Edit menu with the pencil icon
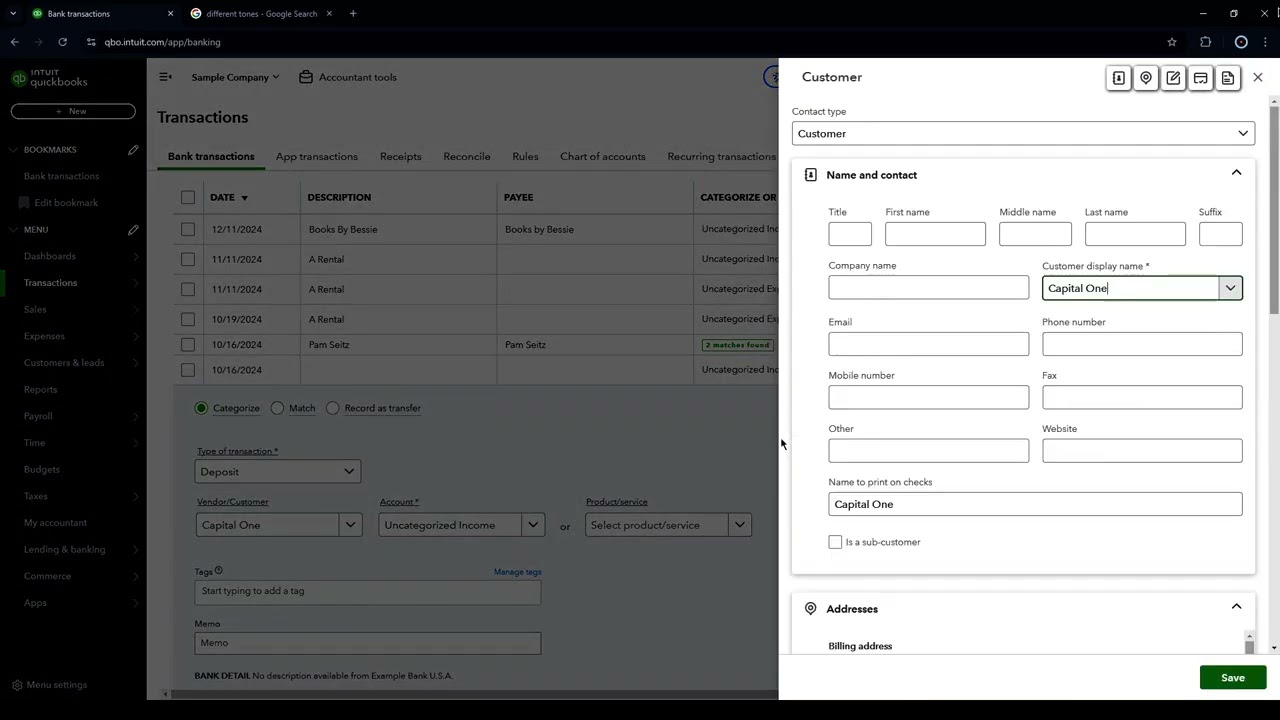Image resolution: width=1280 pixels, height=720 pixels. pyautogui.click(x=133, y=230)
